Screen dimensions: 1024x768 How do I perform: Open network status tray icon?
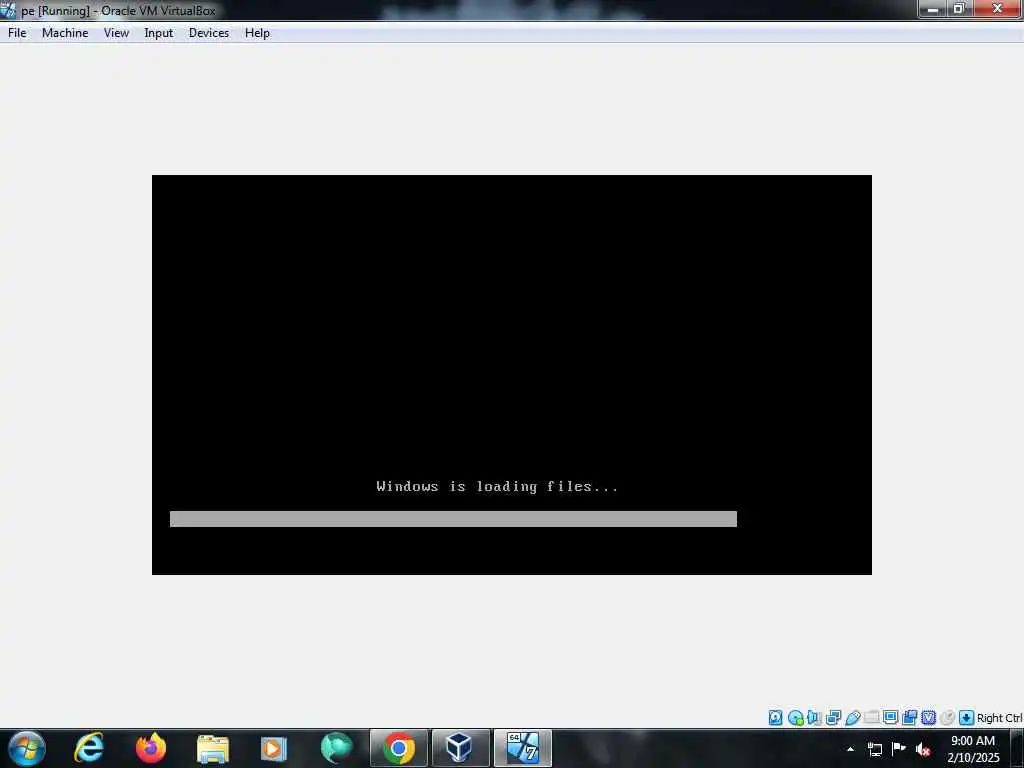tap(874, 749)
